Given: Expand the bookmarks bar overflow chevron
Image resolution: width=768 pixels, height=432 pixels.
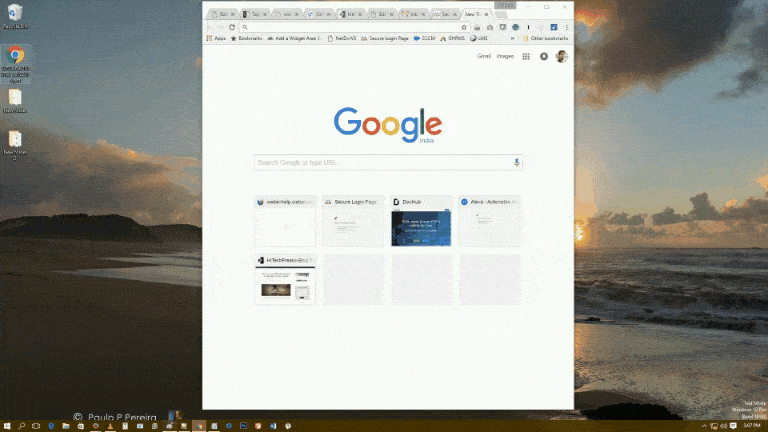Looking at the screenshot, I should [513, 38].
